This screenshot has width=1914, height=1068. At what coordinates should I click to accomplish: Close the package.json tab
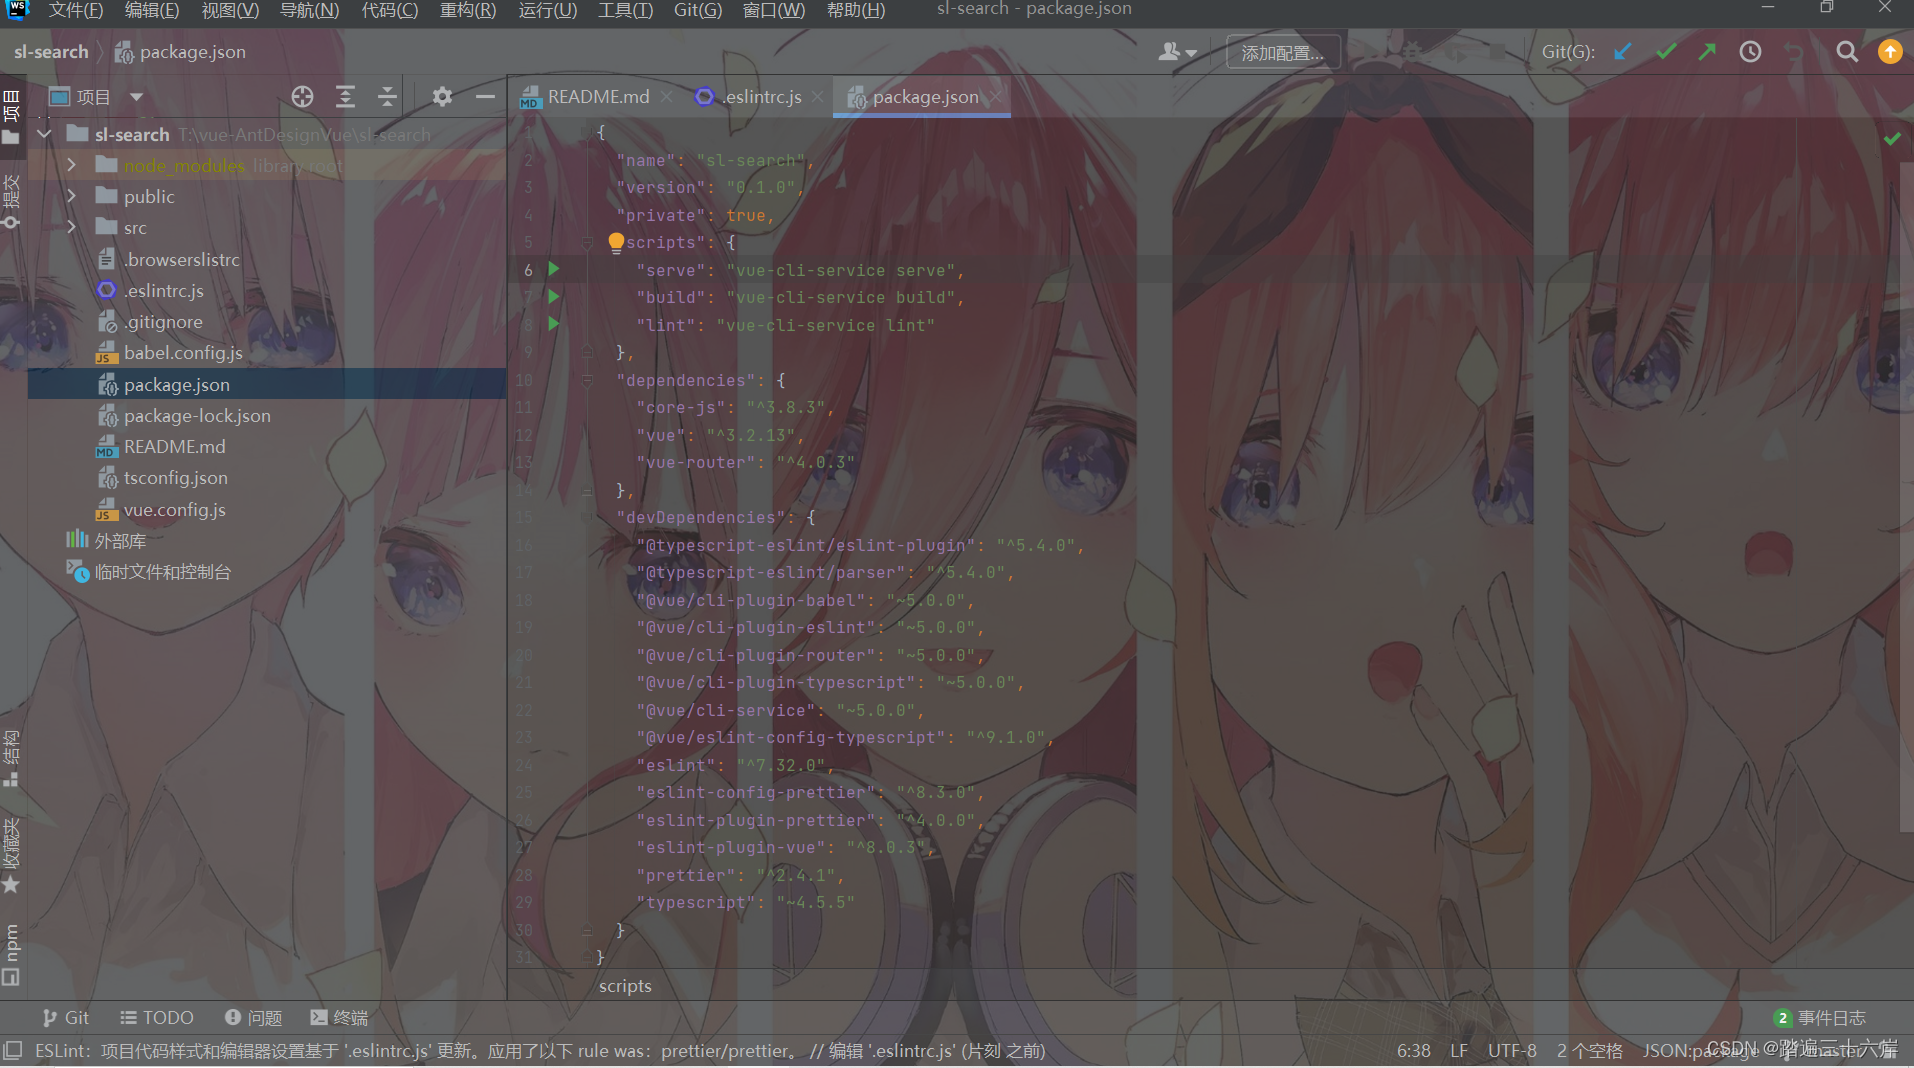(997, 97)
